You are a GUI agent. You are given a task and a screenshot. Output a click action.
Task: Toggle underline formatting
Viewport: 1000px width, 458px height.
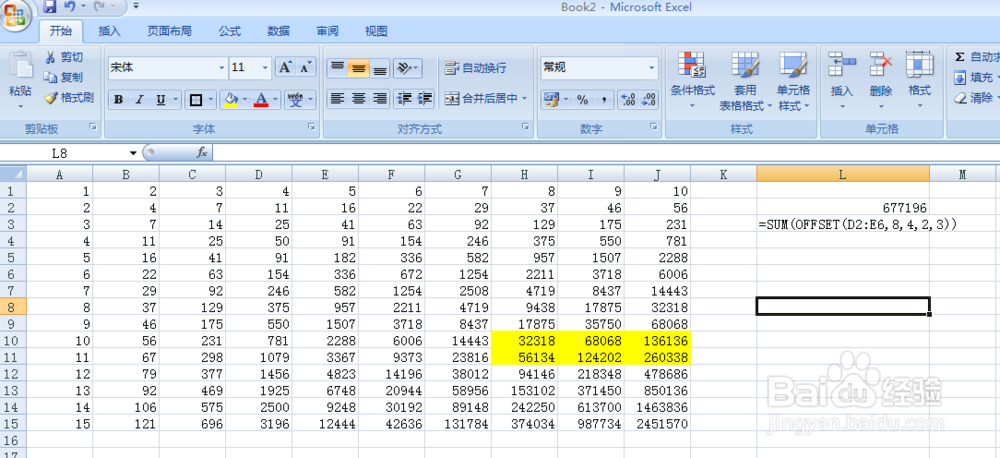coord(160,100)
